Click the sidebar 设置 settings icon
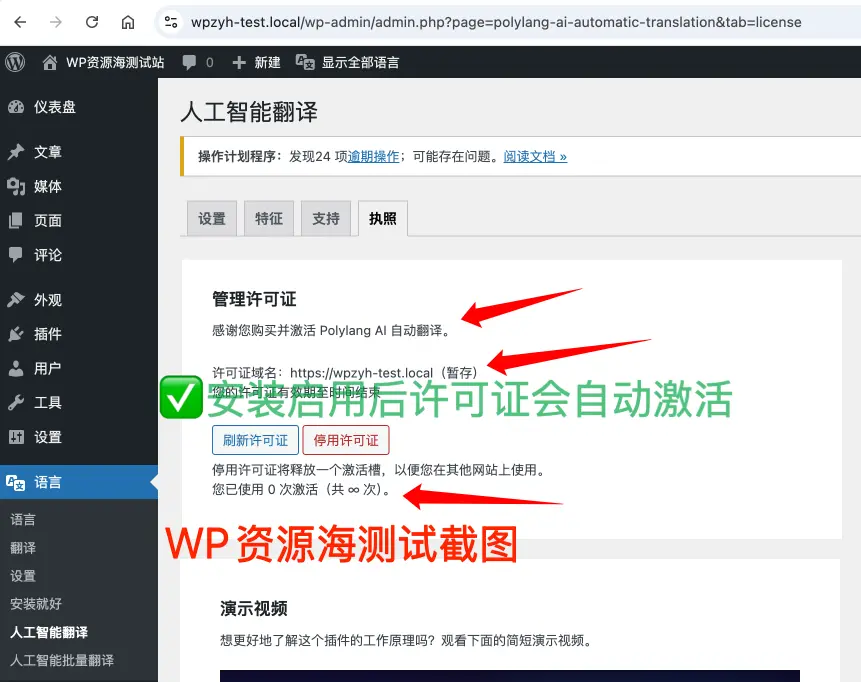 tap(16, 437)
